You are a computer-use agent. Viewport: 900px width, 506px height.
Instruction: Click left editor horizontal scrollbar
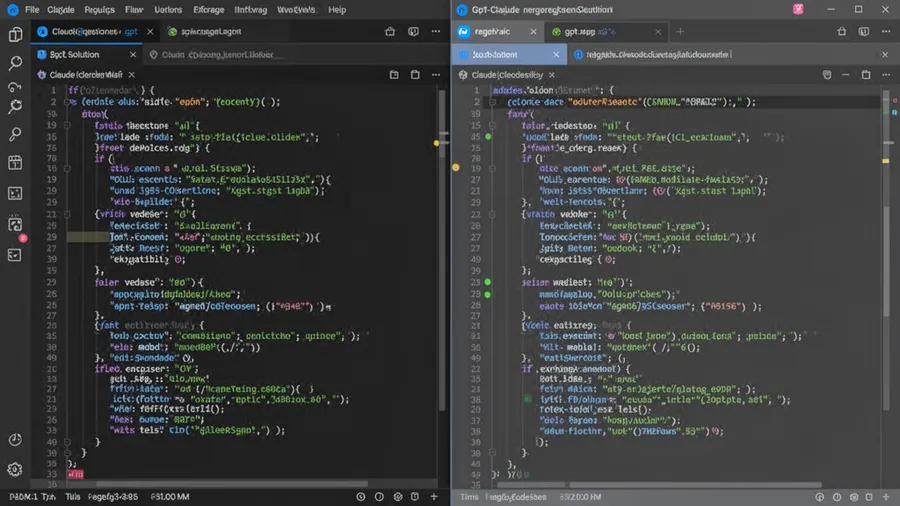[231, 484]
